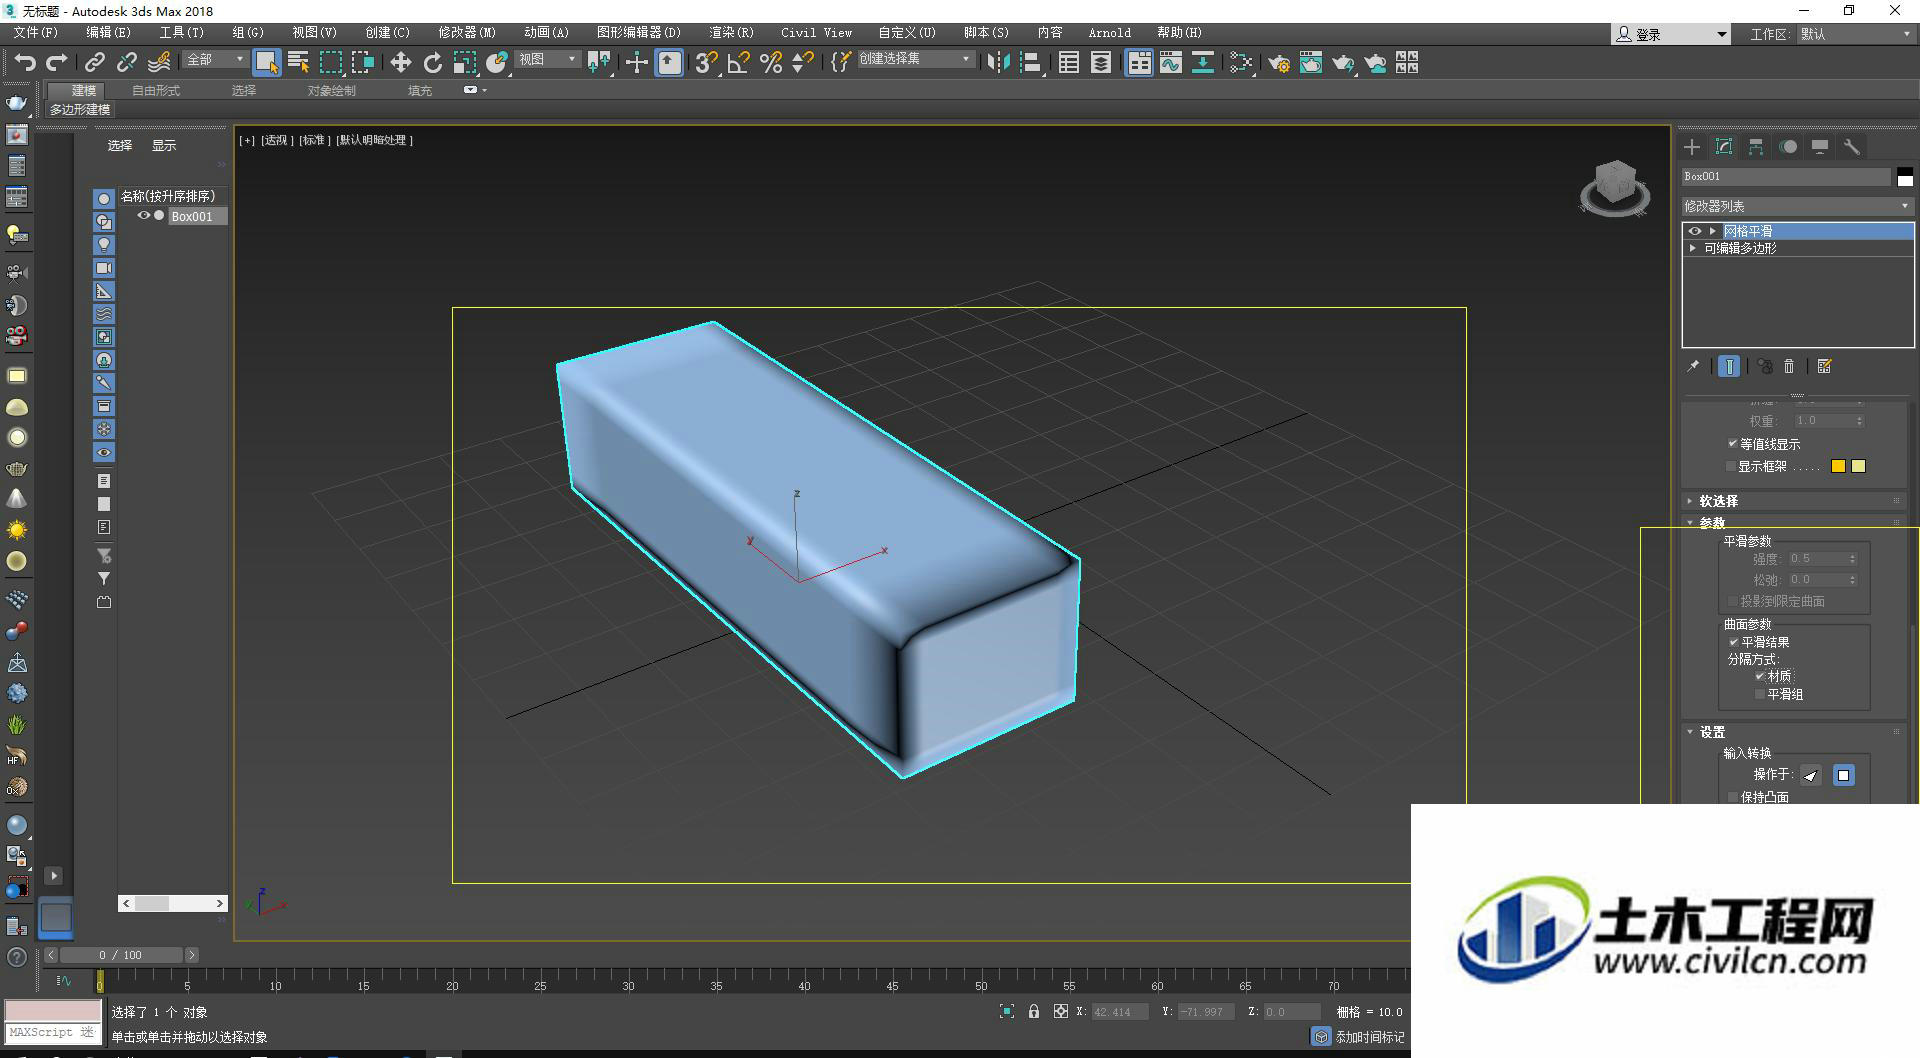Viewport: 1920px width, 1058px height.
Task: Switch to the Utilities wrench panel tab
Action: [1852, 147]
